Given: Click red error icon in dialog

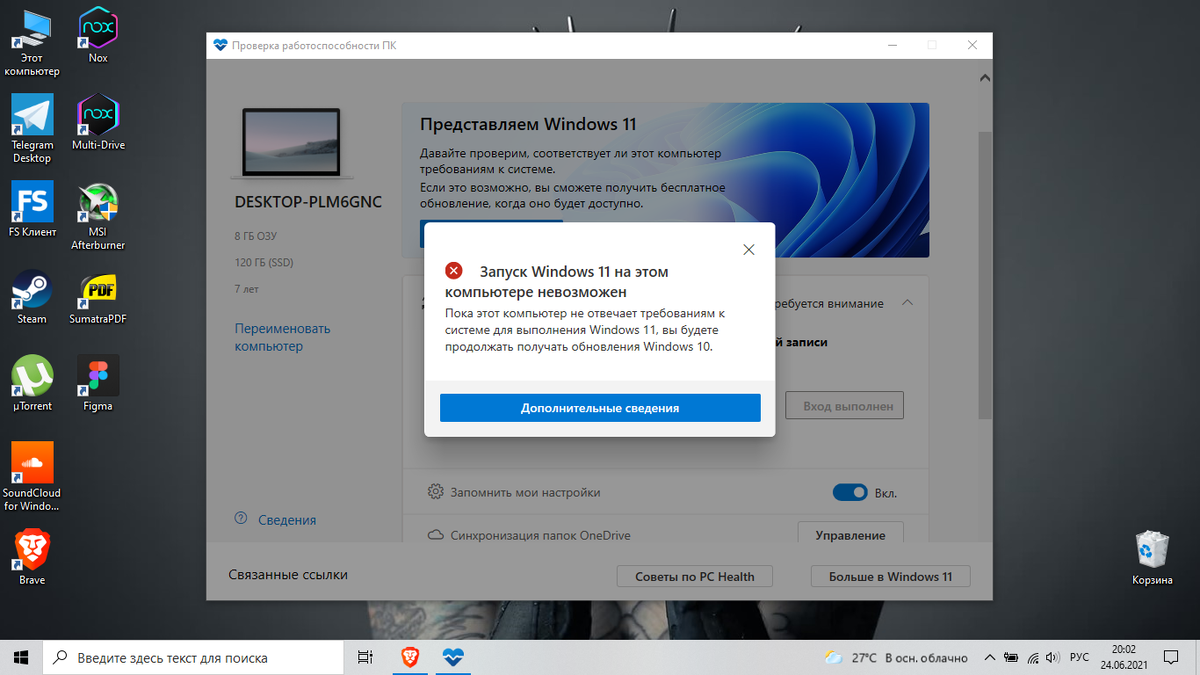Looking at the screenshot, I should pyautogui.click(x=454, y=271).
